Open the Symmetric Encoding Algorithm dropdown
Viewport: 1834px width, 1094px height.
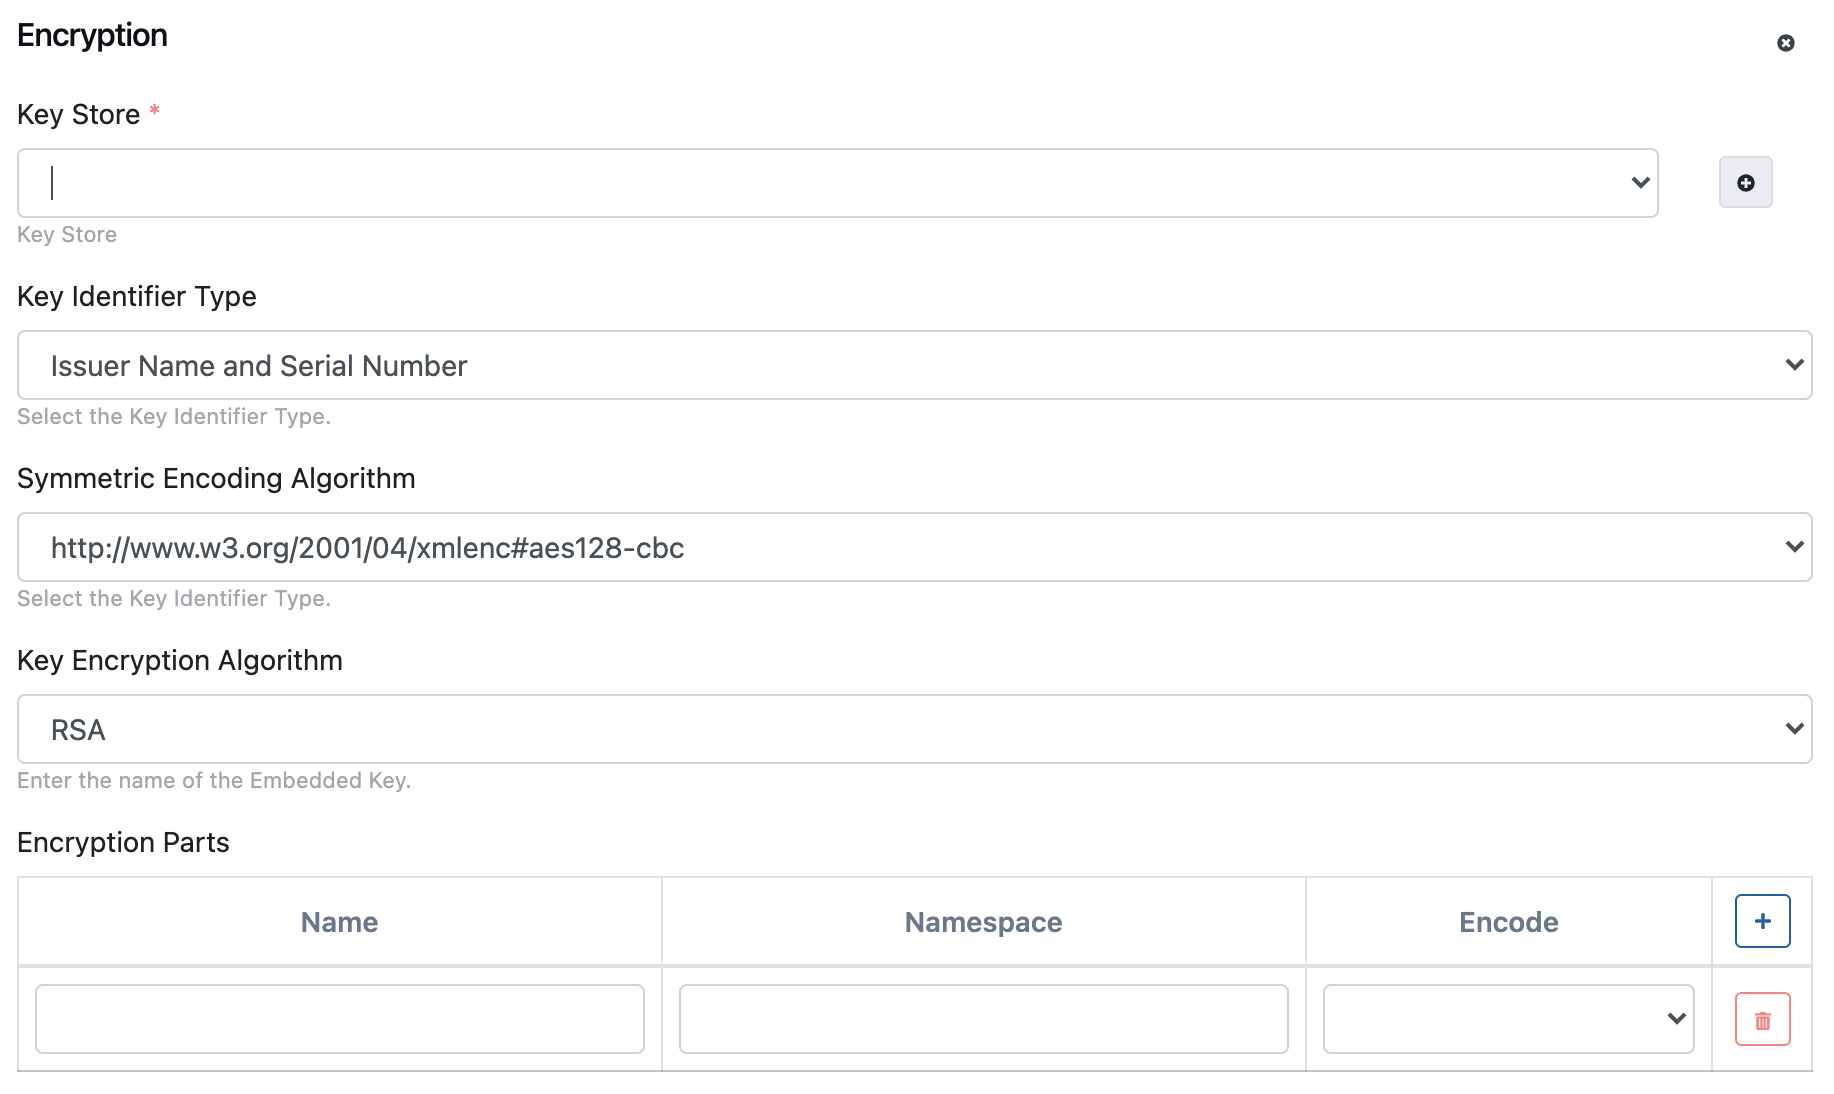(x=914, y=548)
